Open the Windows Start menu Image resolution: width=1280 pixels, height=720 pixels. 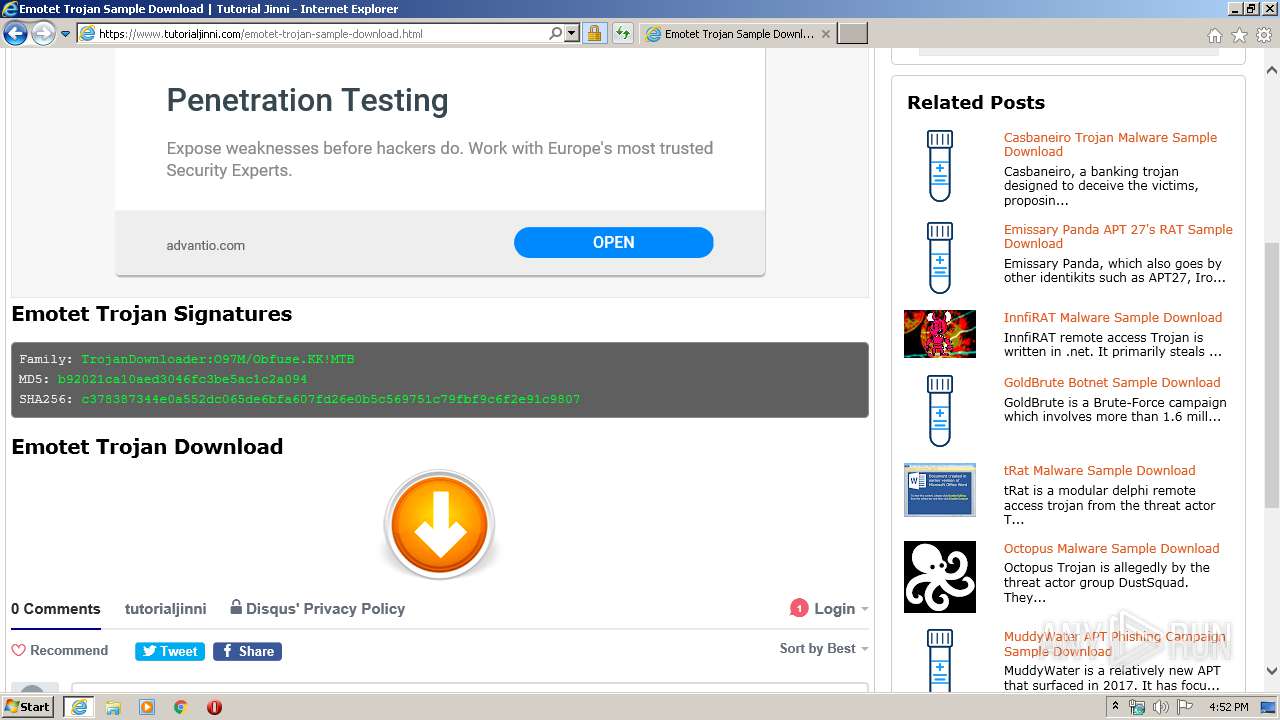(x=29, y=706)
